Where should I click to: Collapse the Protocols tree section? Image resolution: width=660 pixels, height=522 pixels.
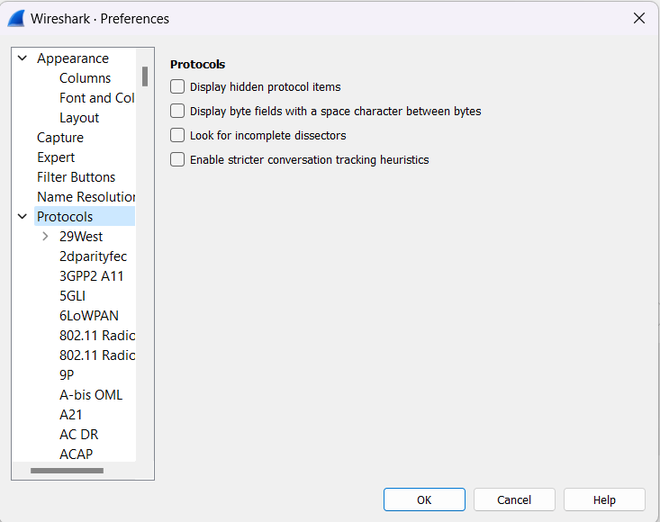coord(22,216)
